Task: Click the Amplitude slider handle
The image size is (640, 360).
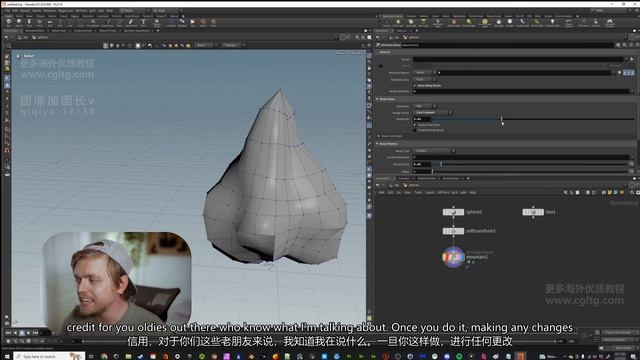Action: click(502, 119)
